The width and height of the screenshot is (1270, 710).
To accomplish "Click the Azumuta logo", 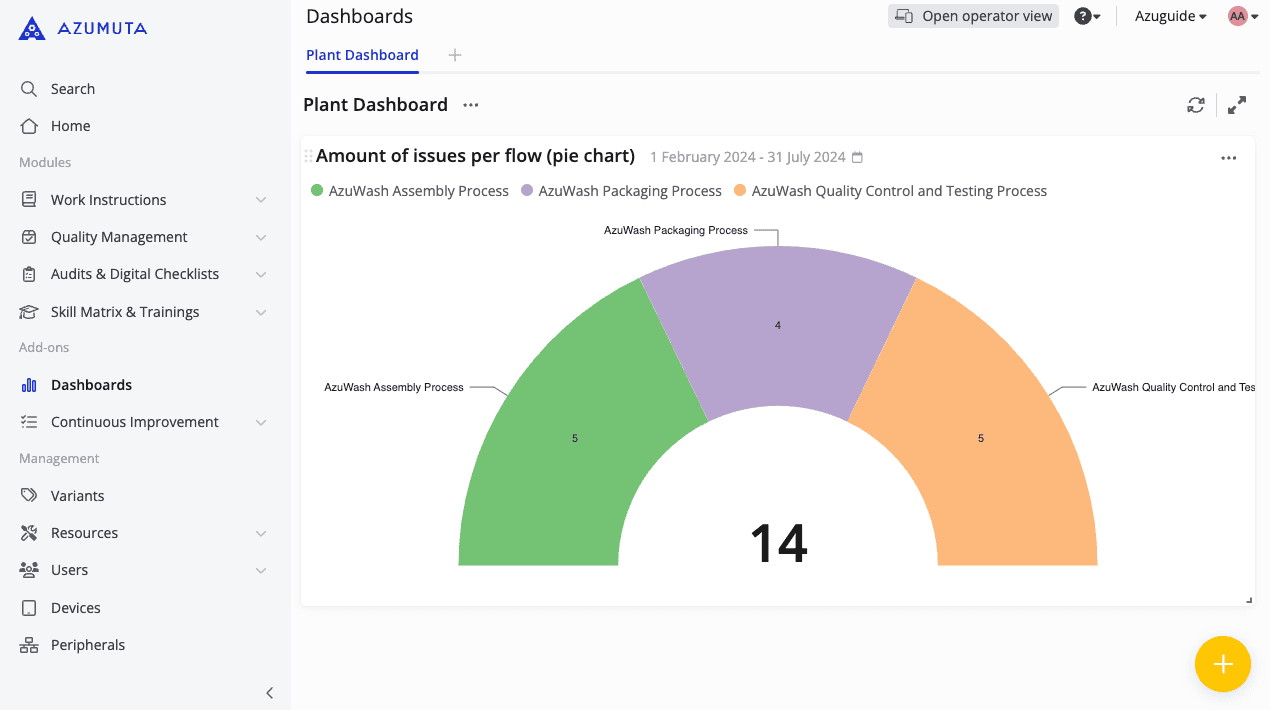I will pyautogui.click(x=83, y=29).
